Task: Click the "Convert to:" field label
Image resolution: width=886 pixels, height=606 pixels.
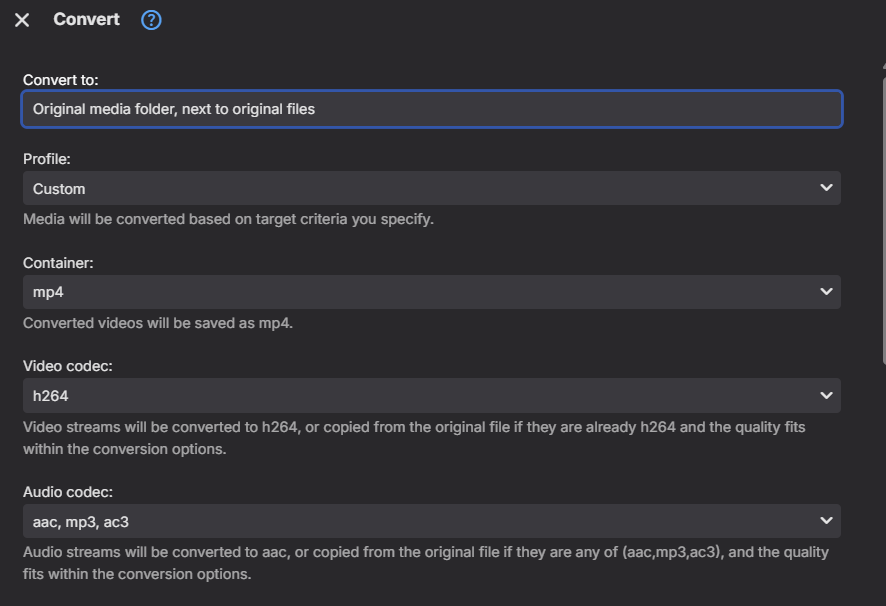Action: click(x=60, y=80)
